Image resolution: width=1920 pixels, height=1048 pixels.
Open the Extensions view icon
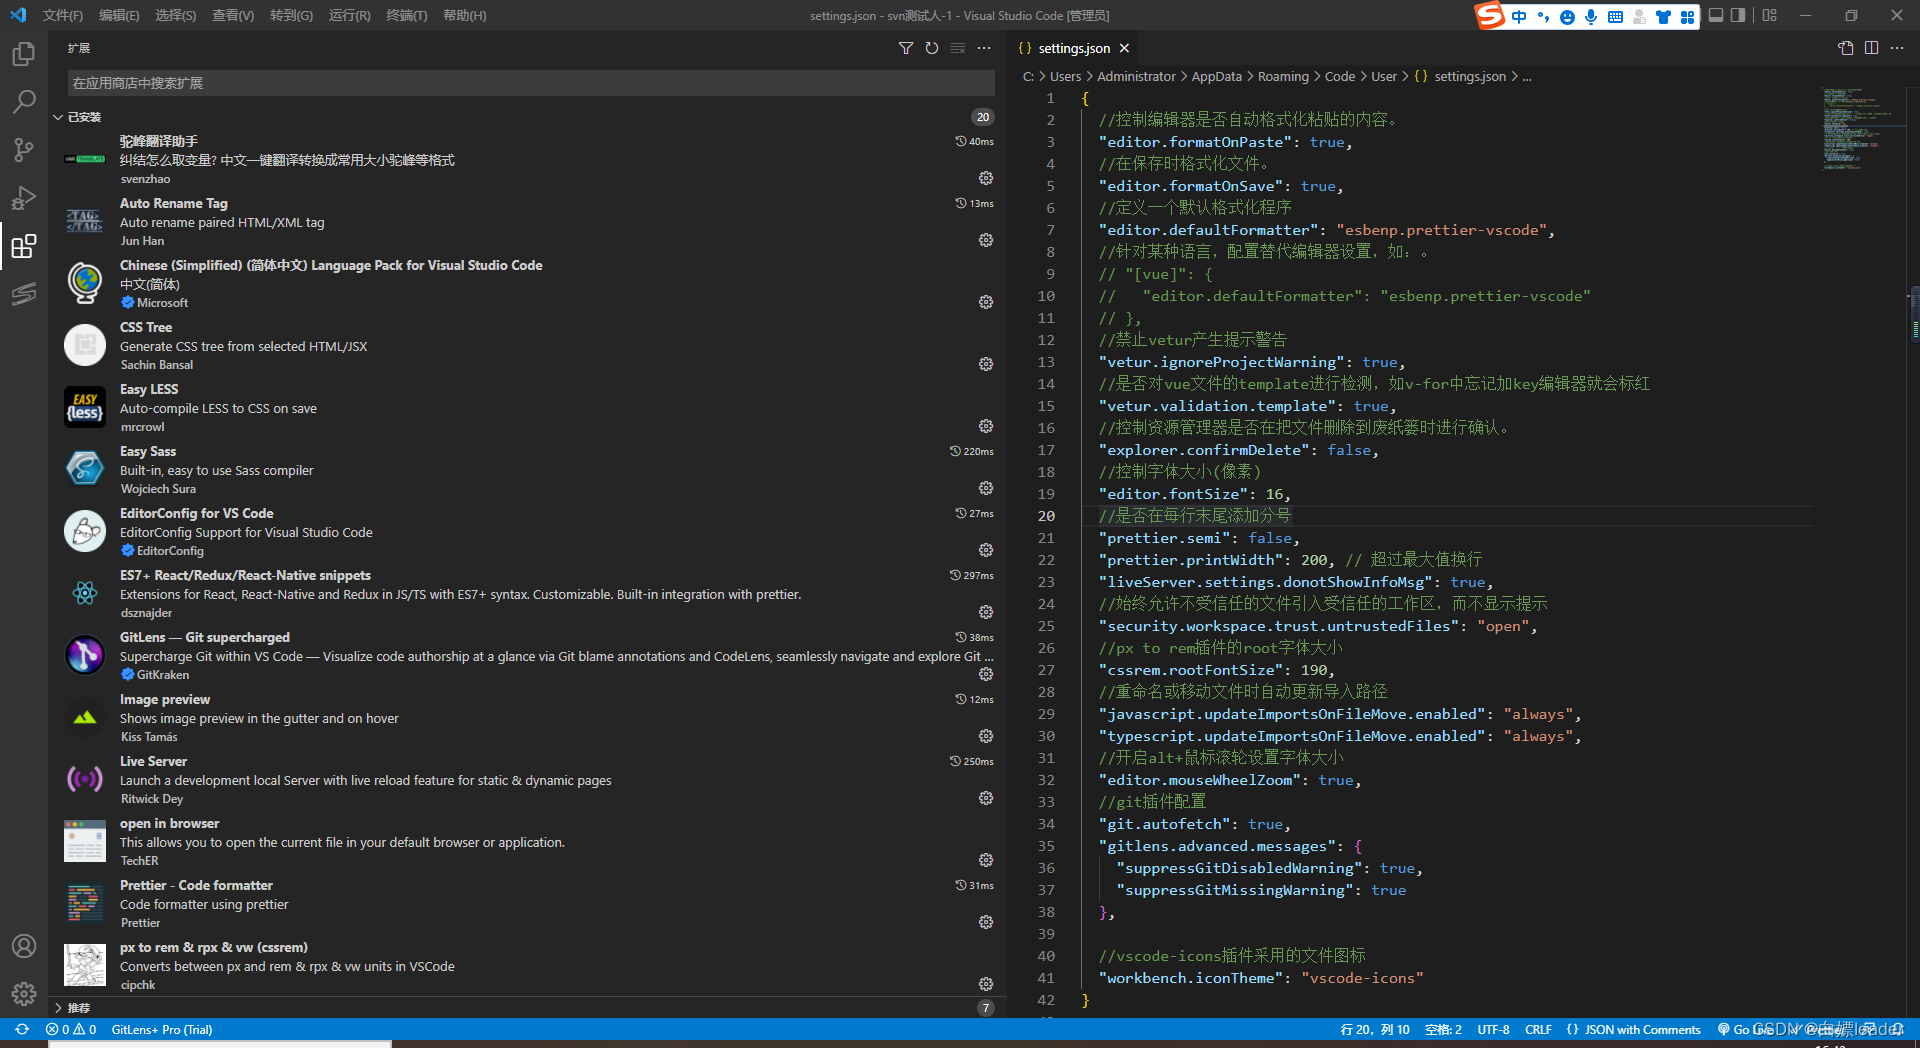(24, 245)
